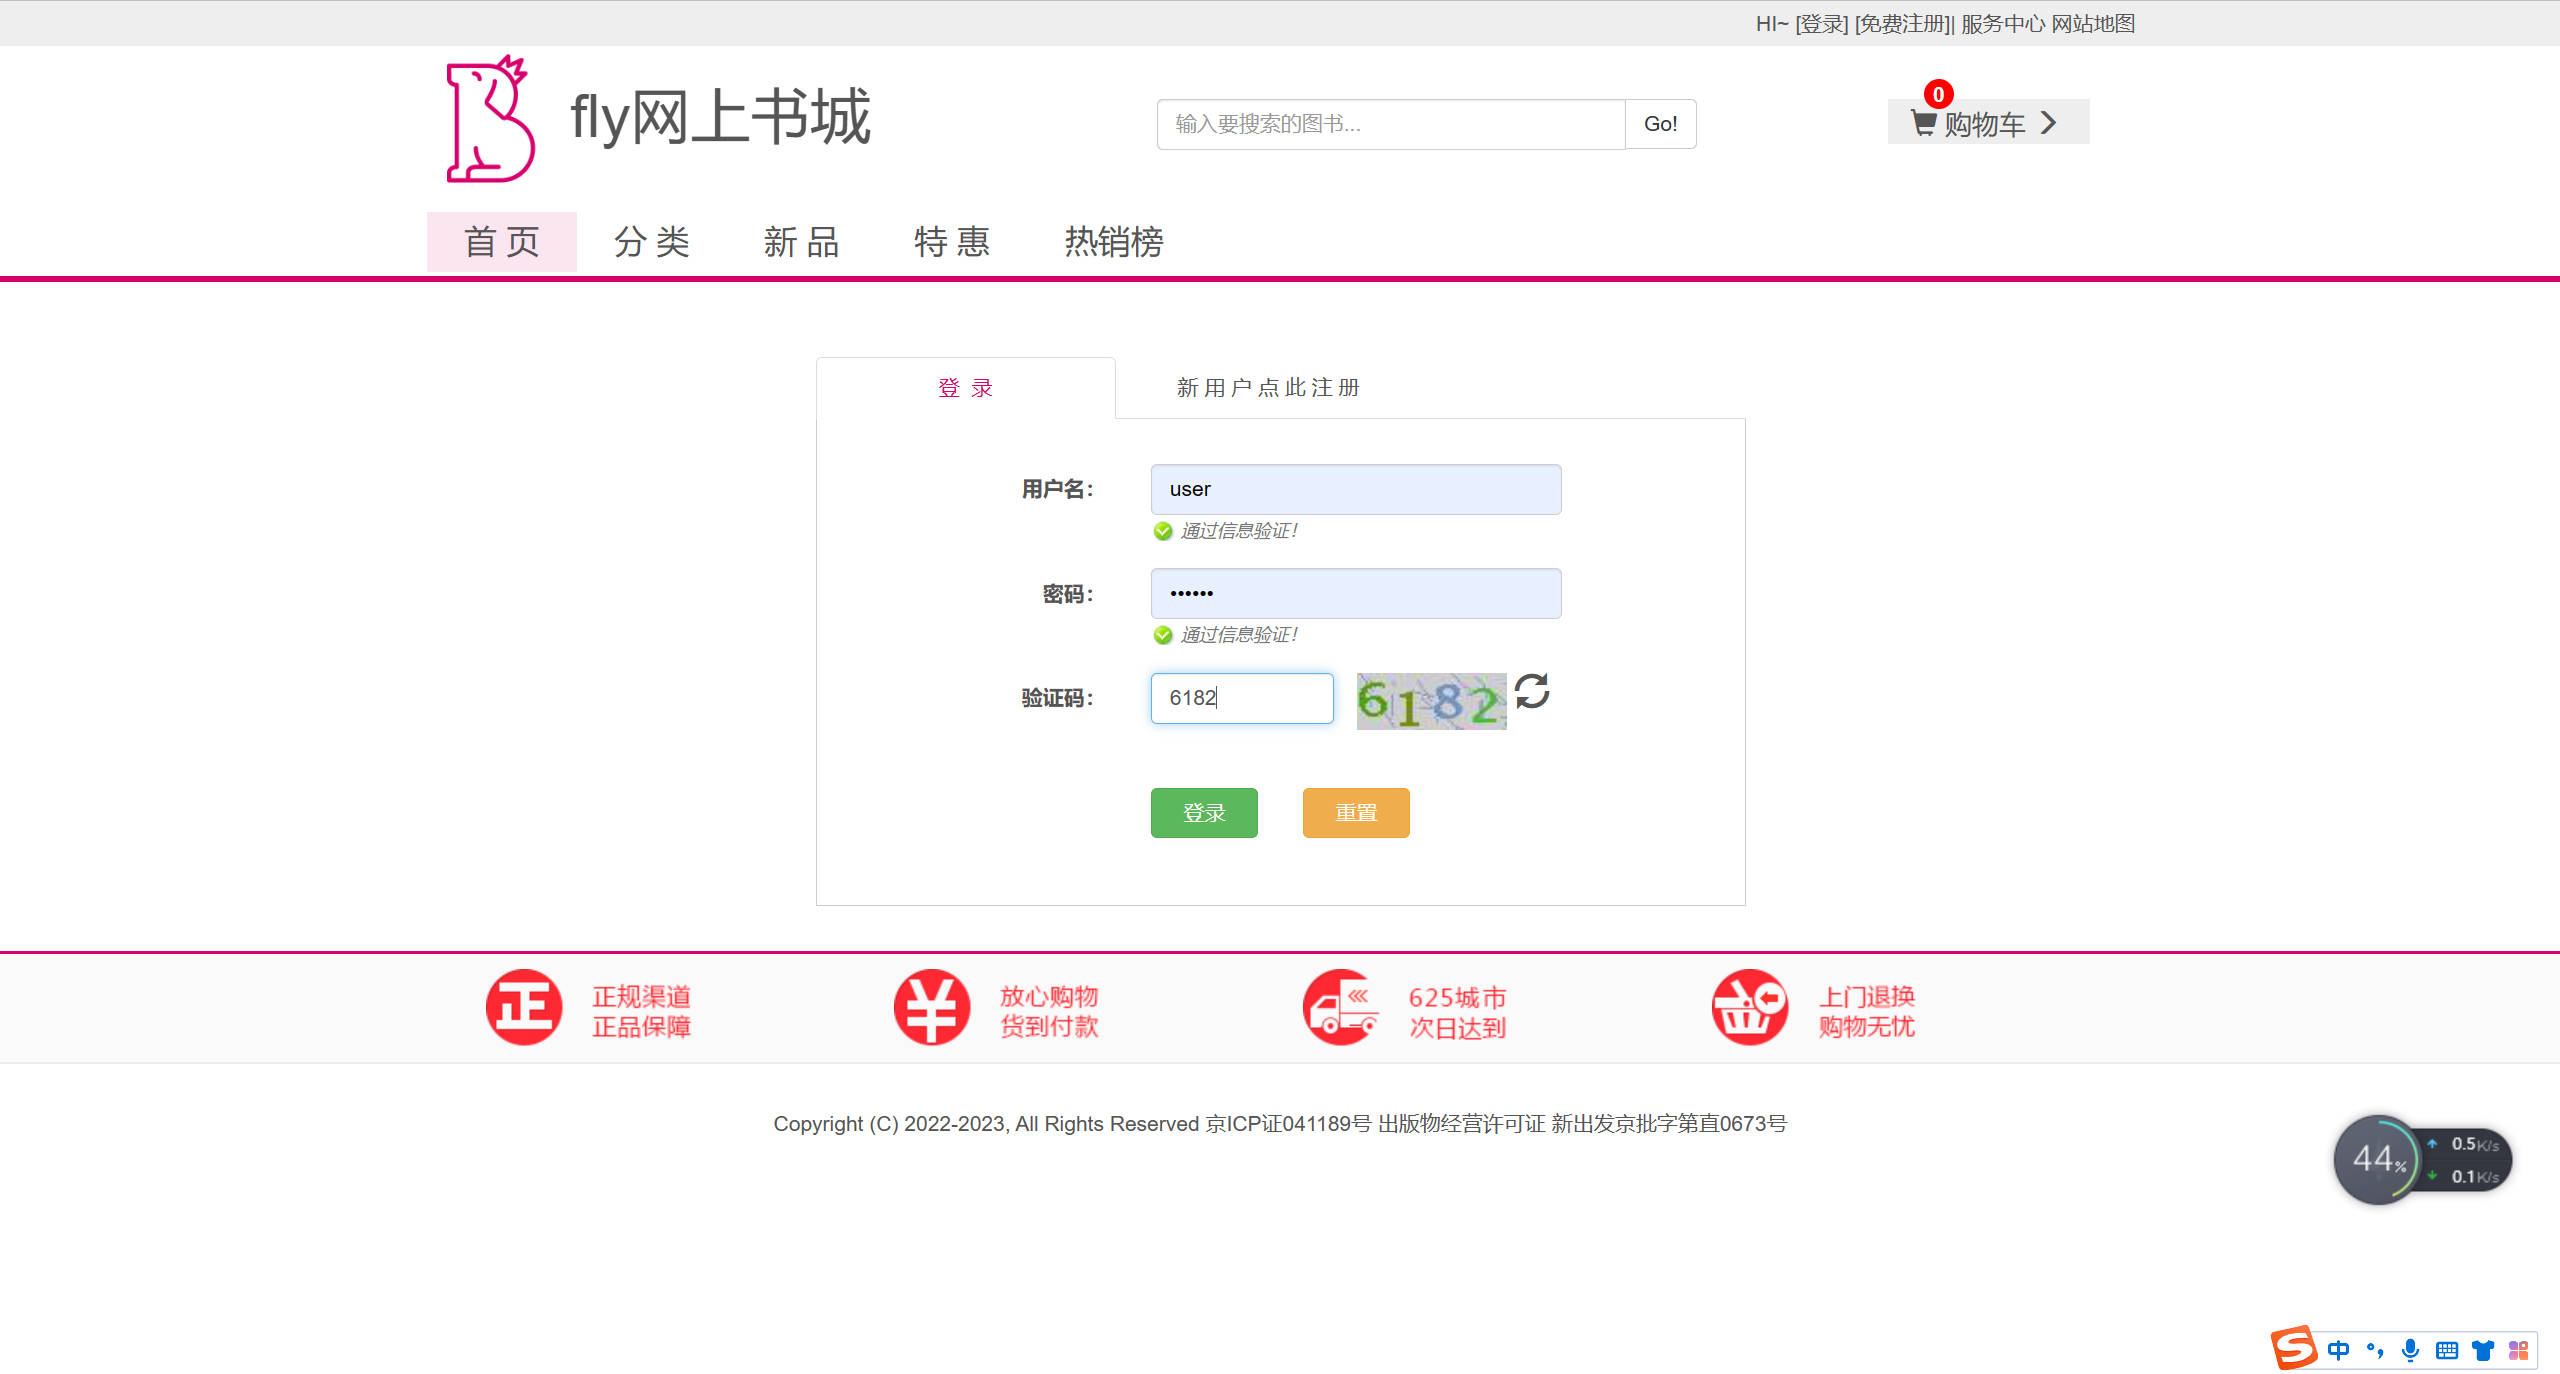Open Sogou on-screen keyboard
The image size is (2560, 1374).
click(x=2446, y=1350)
